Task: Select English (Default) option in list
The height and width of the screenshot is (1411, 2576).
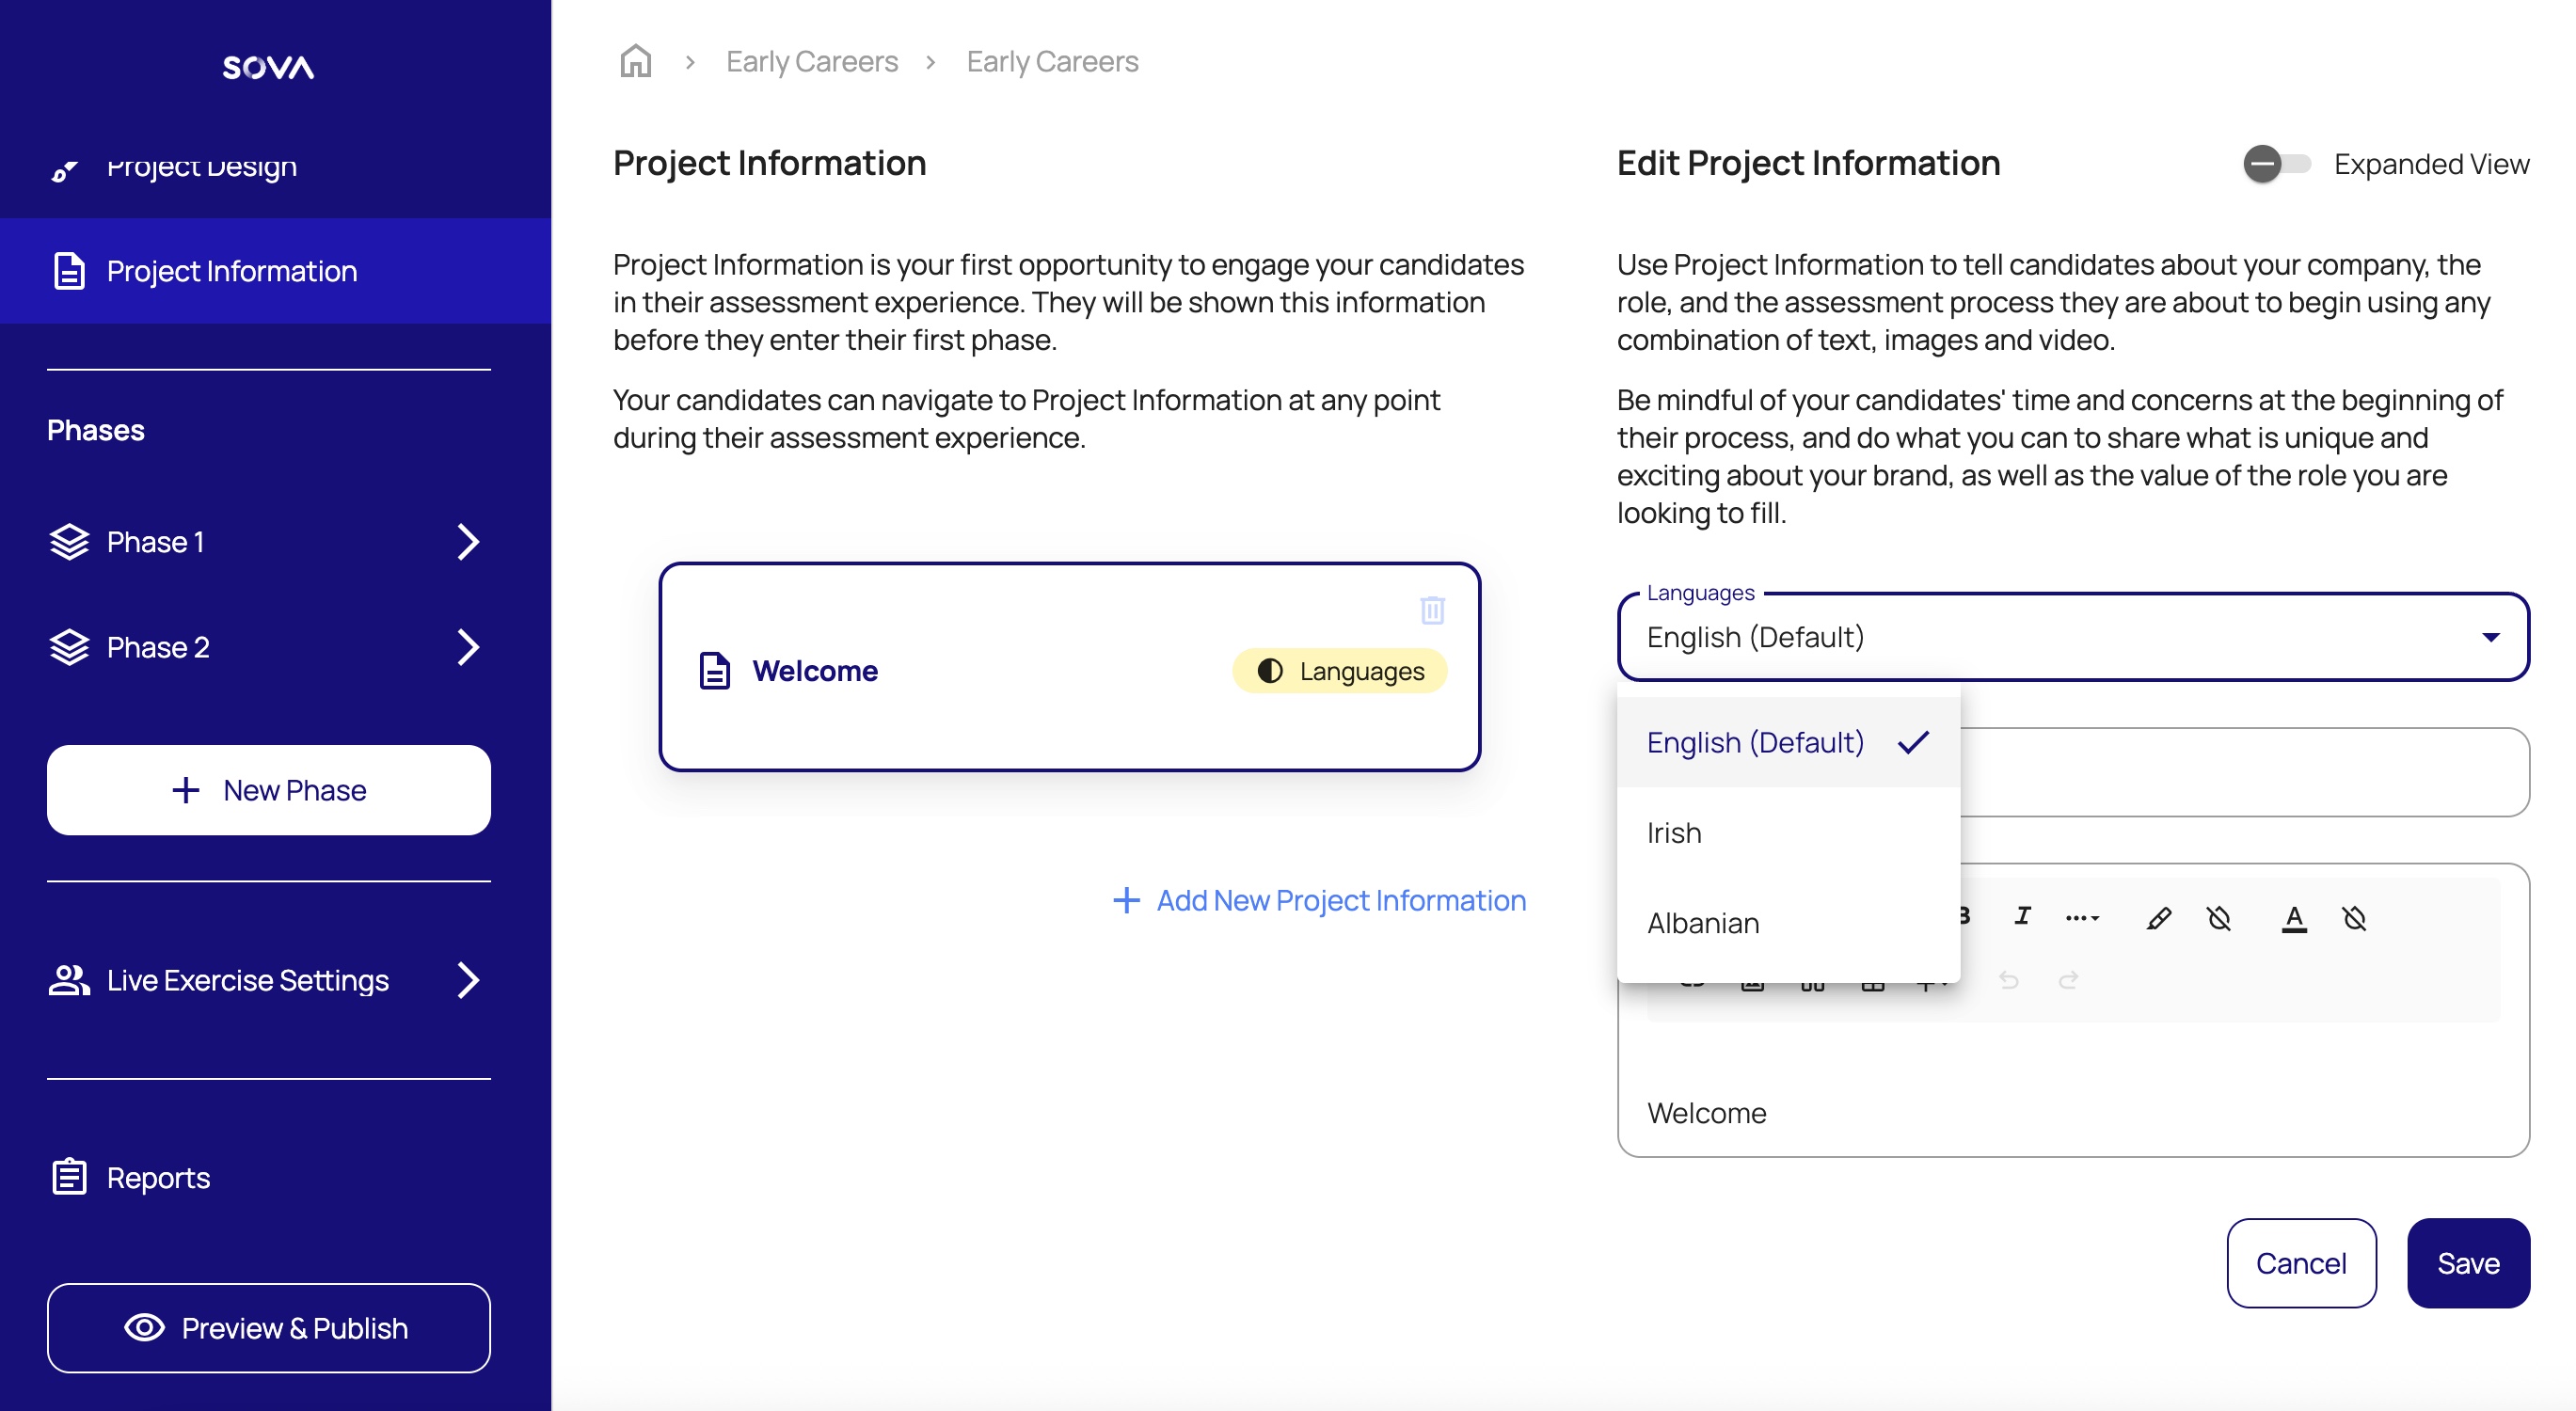Action: point(1755,742)
